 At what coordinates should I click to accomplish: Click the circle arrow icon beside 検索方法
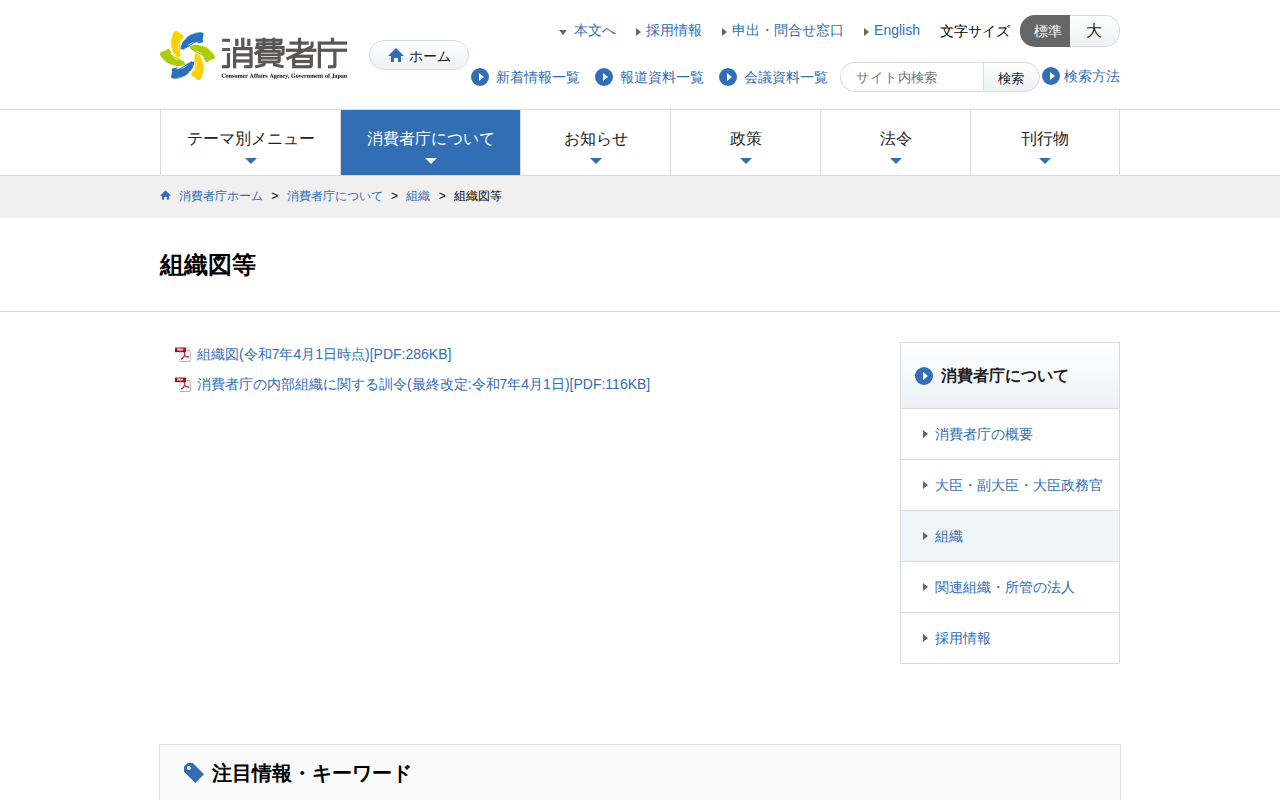pyautogui.click(x=1051, y=76)
